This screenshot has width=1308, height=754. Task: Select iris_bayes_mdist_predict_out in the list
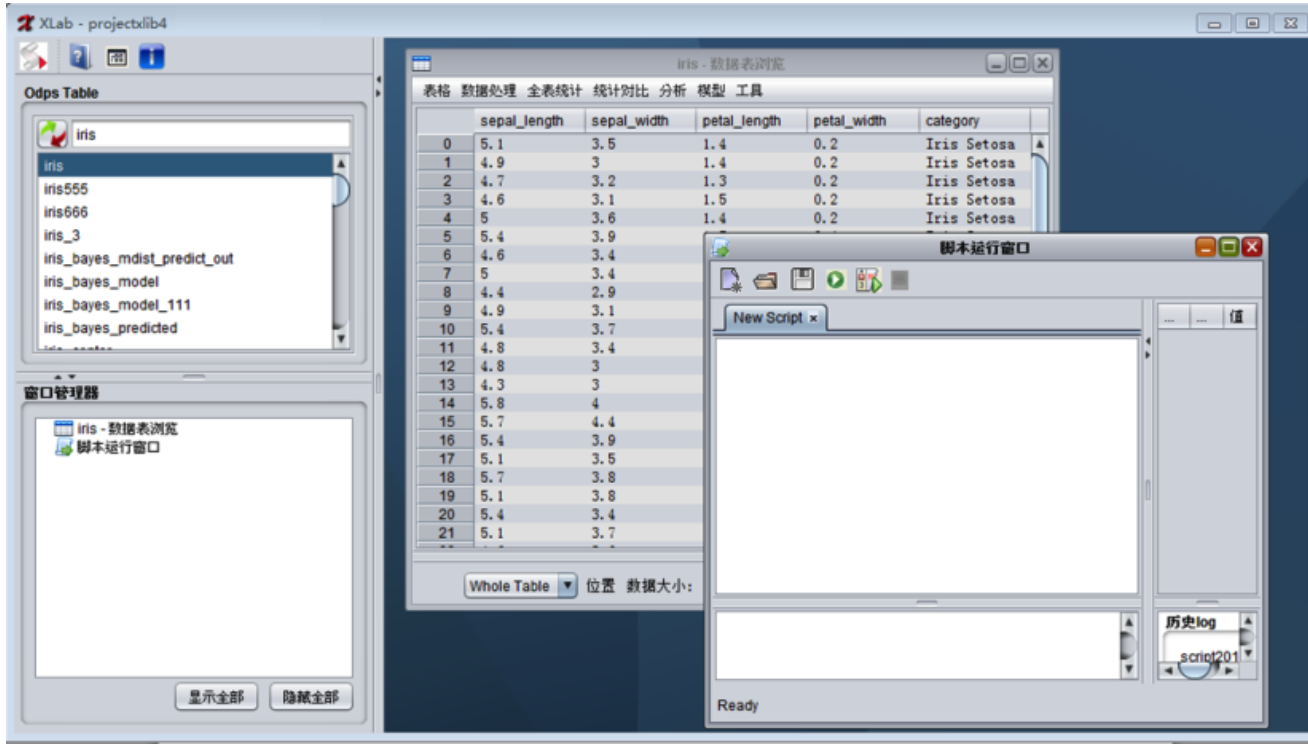[x=184, y=258]
